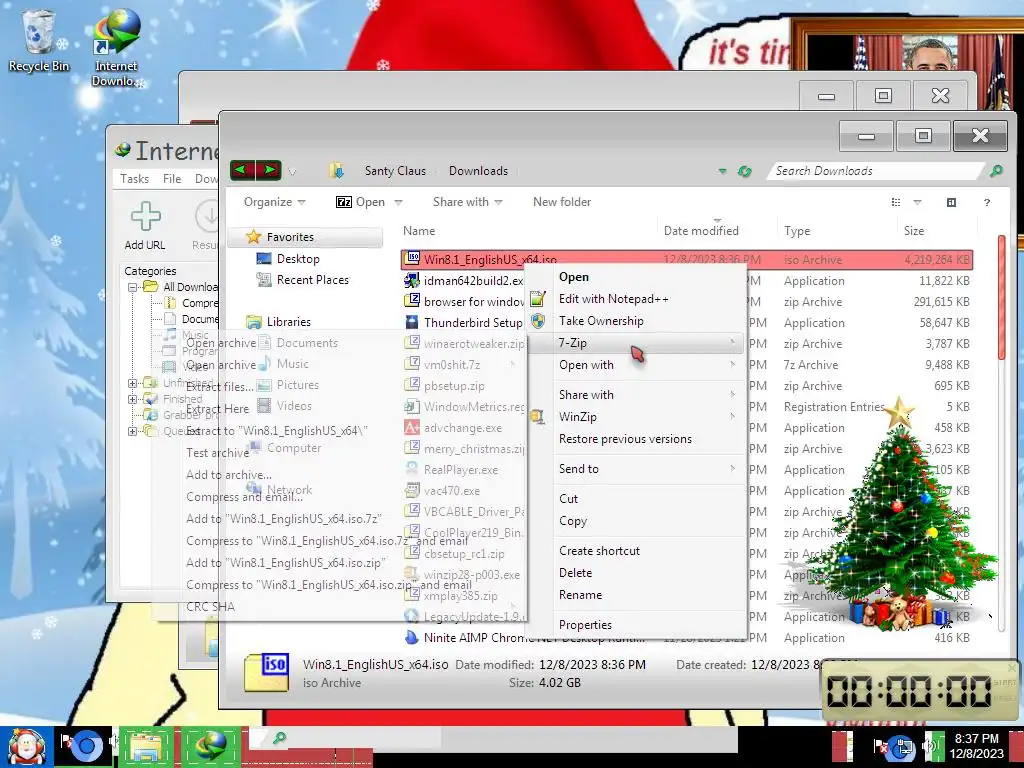The height and width of the screenshot is (768, 1024).
Task: Select the Thunderbird Setup file icon
Action: click(x=411, y=323)
